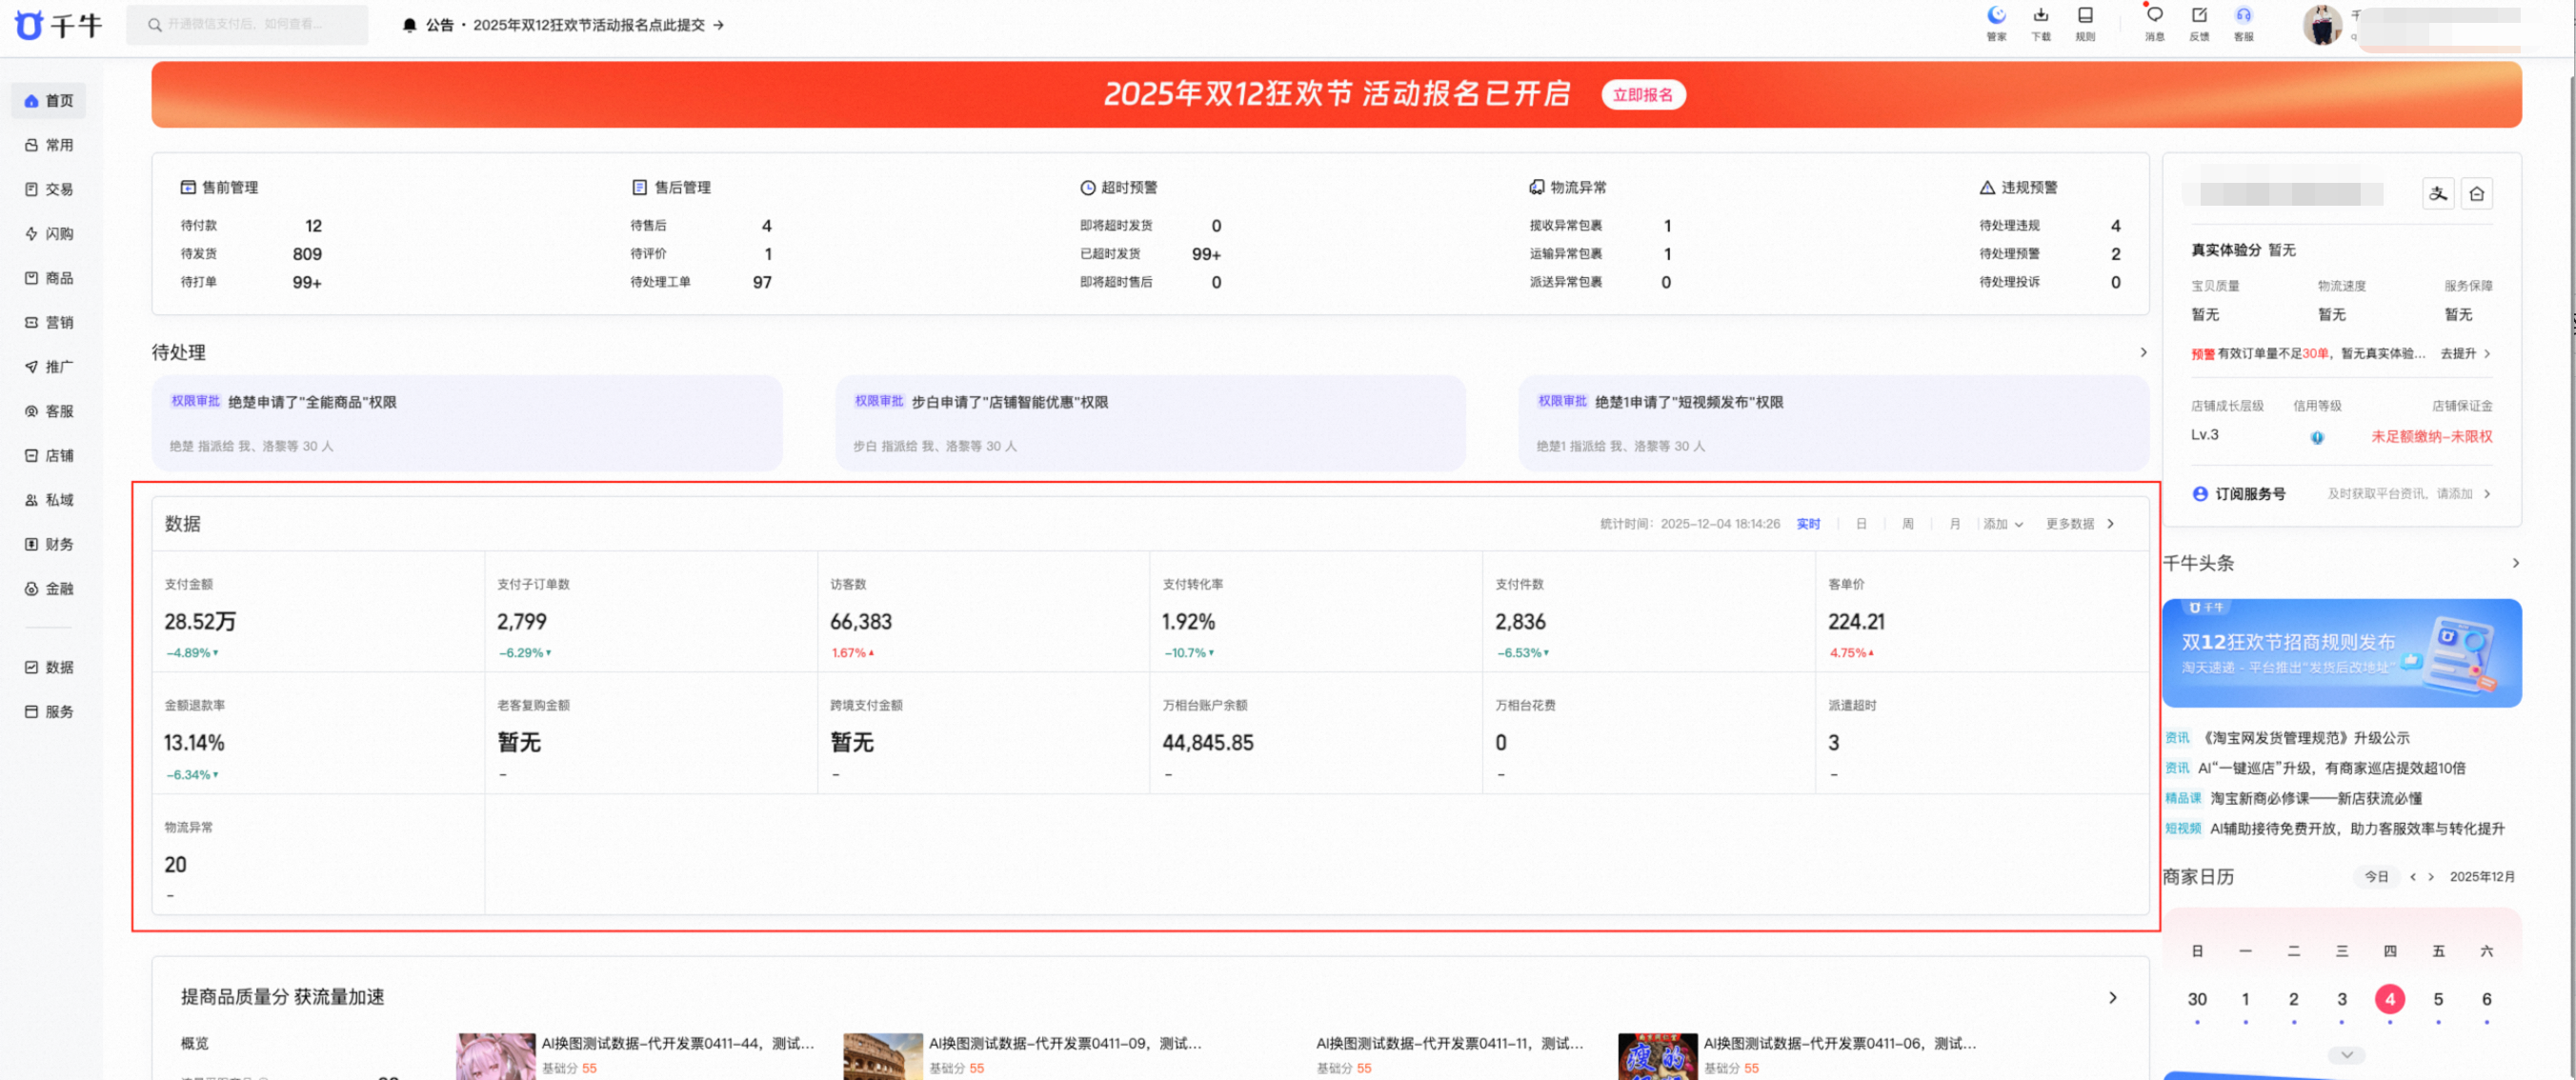The height and width of the screenshot is (1080, 2576).
Task: Click the 未足额缴纳-未限权 deposit status
Action: tap(2431, 437)
